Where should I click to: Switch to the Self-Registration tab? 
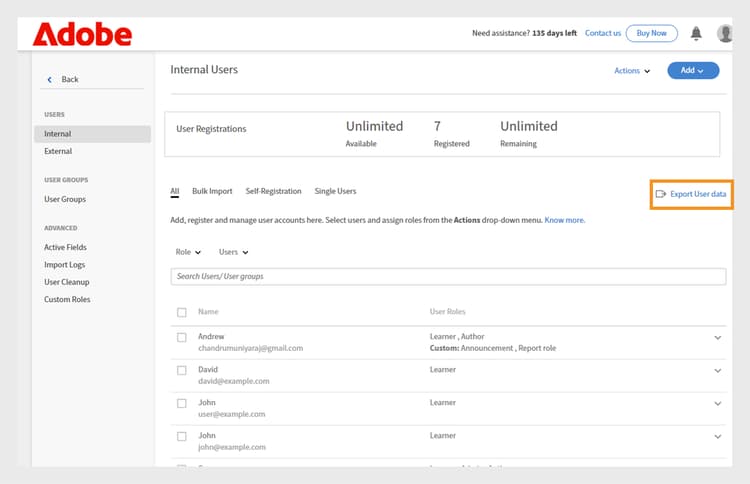(x=273, y=191)
